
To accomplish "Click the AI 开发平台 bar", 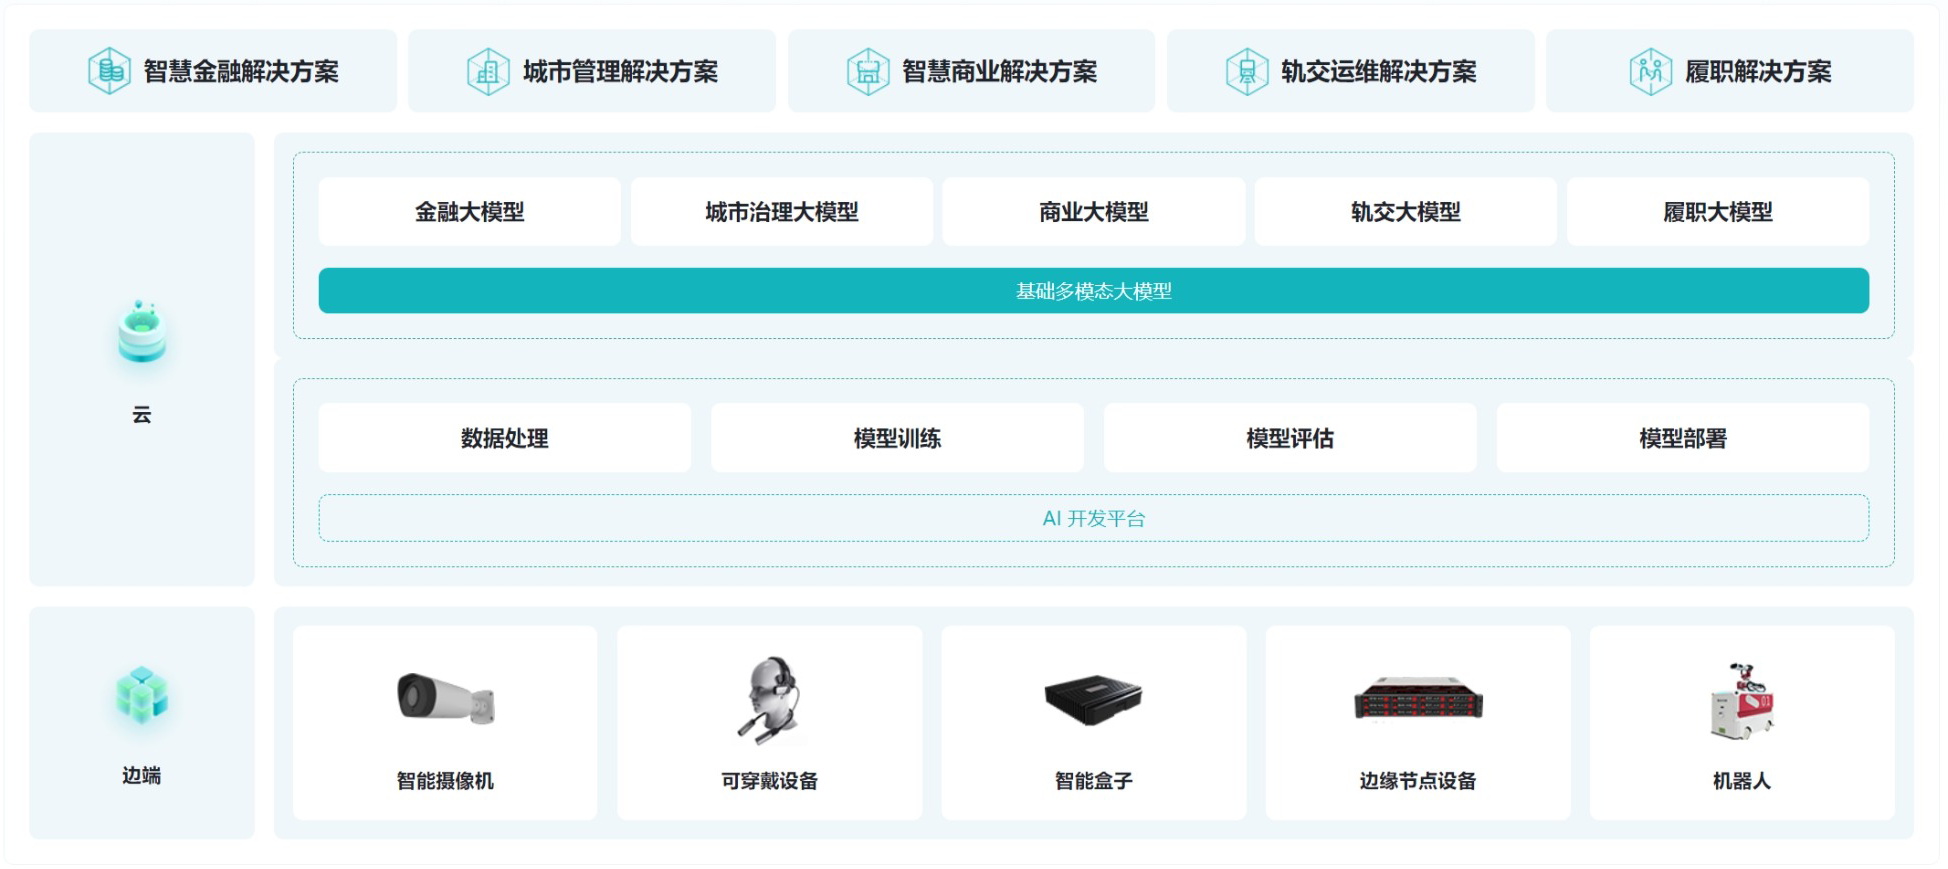I will [x=1093, y=518].
